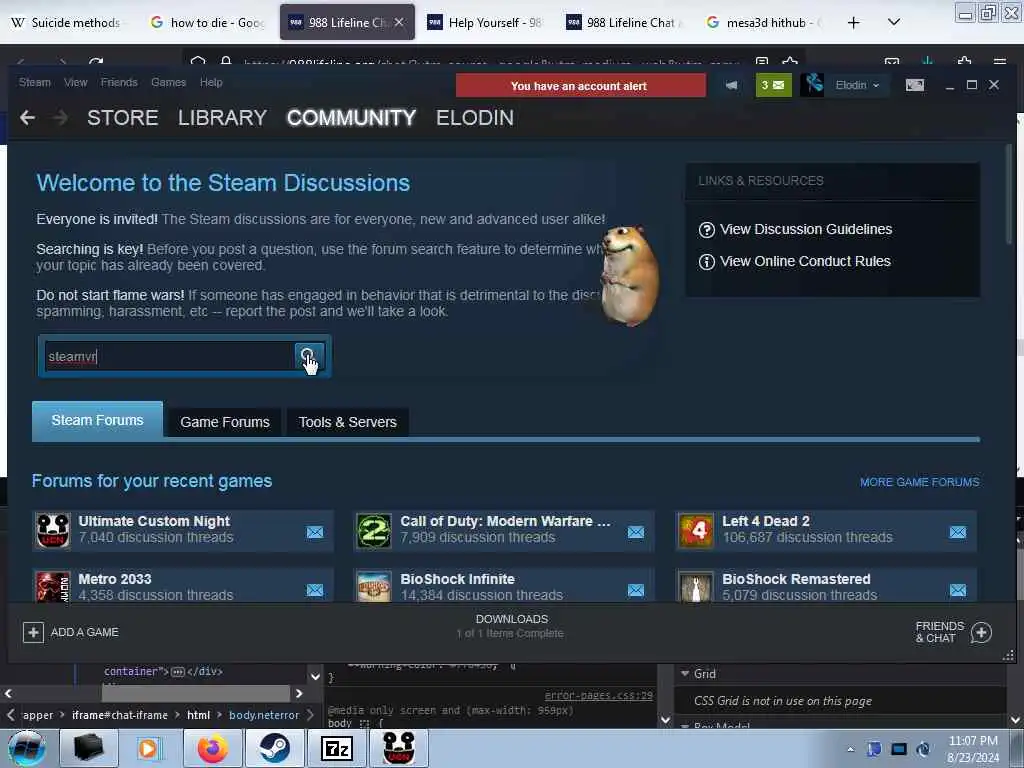Switch to the Tools & Servers tab
Viewport: 1024px width, 768px height.
click(347, 423)
